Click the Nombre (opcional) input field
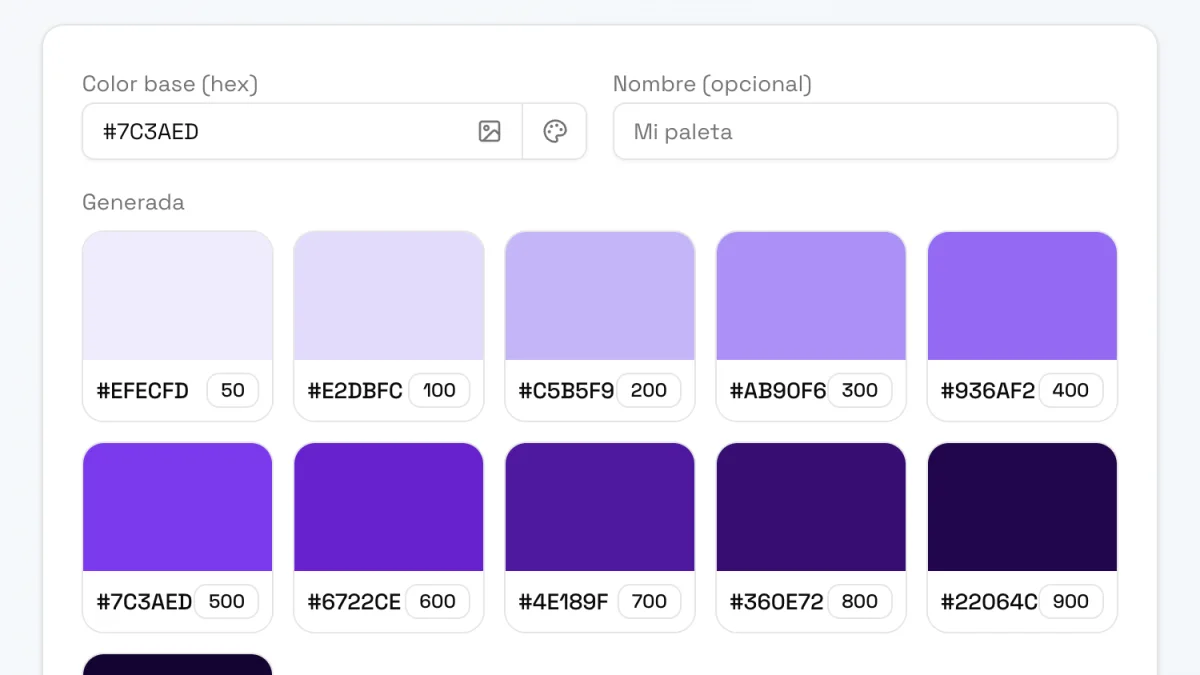This screenshot has height=675, width=1200. tap(865, 131)
